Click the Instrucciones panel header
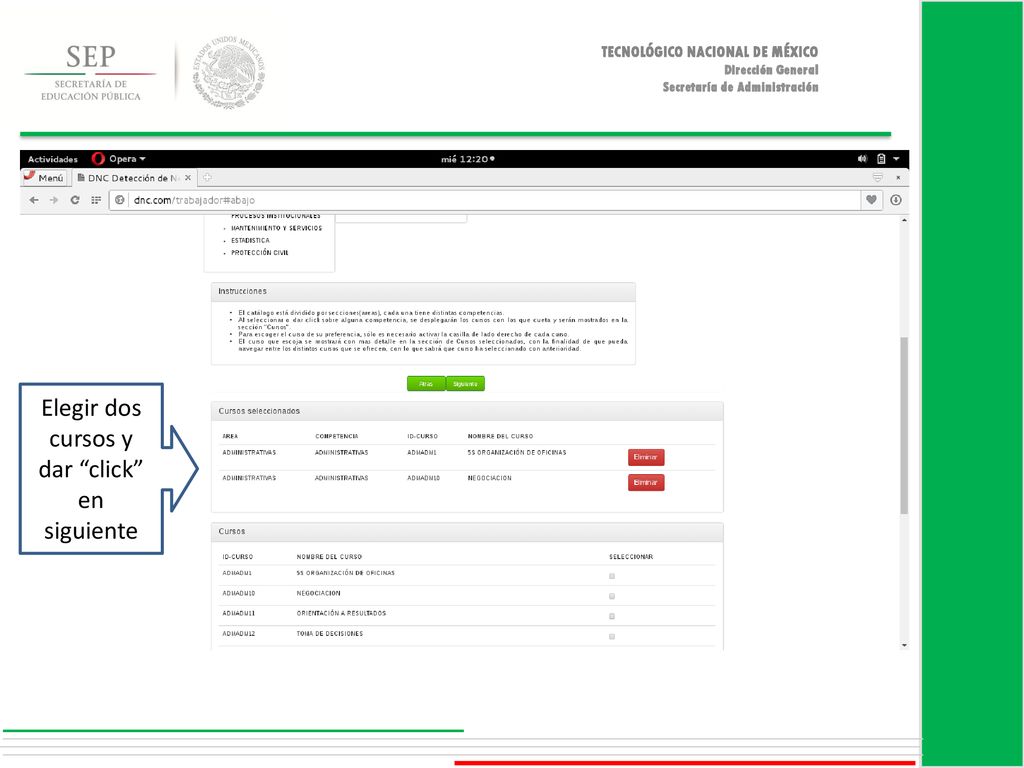This screenshot has width=1024, height=768. pyautogui.click(x=423, y=291)
